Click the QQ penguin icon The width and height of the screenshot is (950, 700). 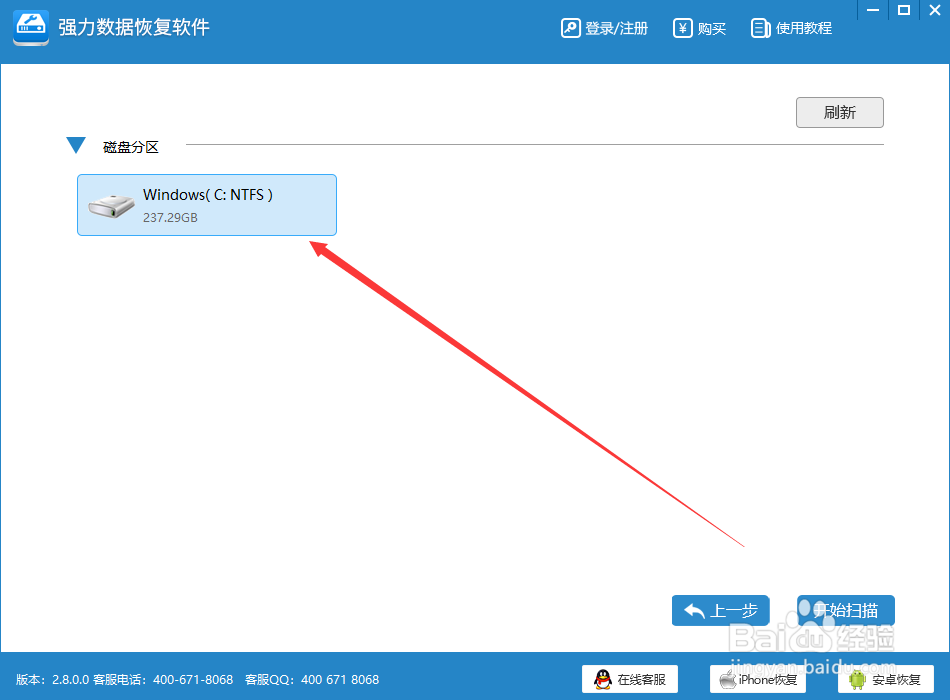click(x=603, y=679)
